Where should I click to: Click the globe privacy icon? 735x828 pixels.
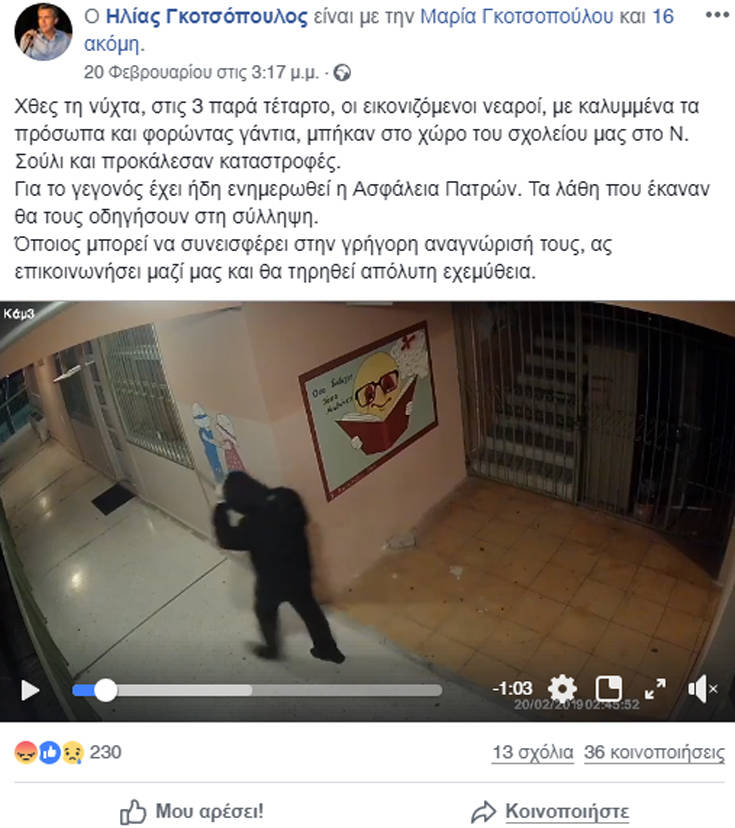342,72
